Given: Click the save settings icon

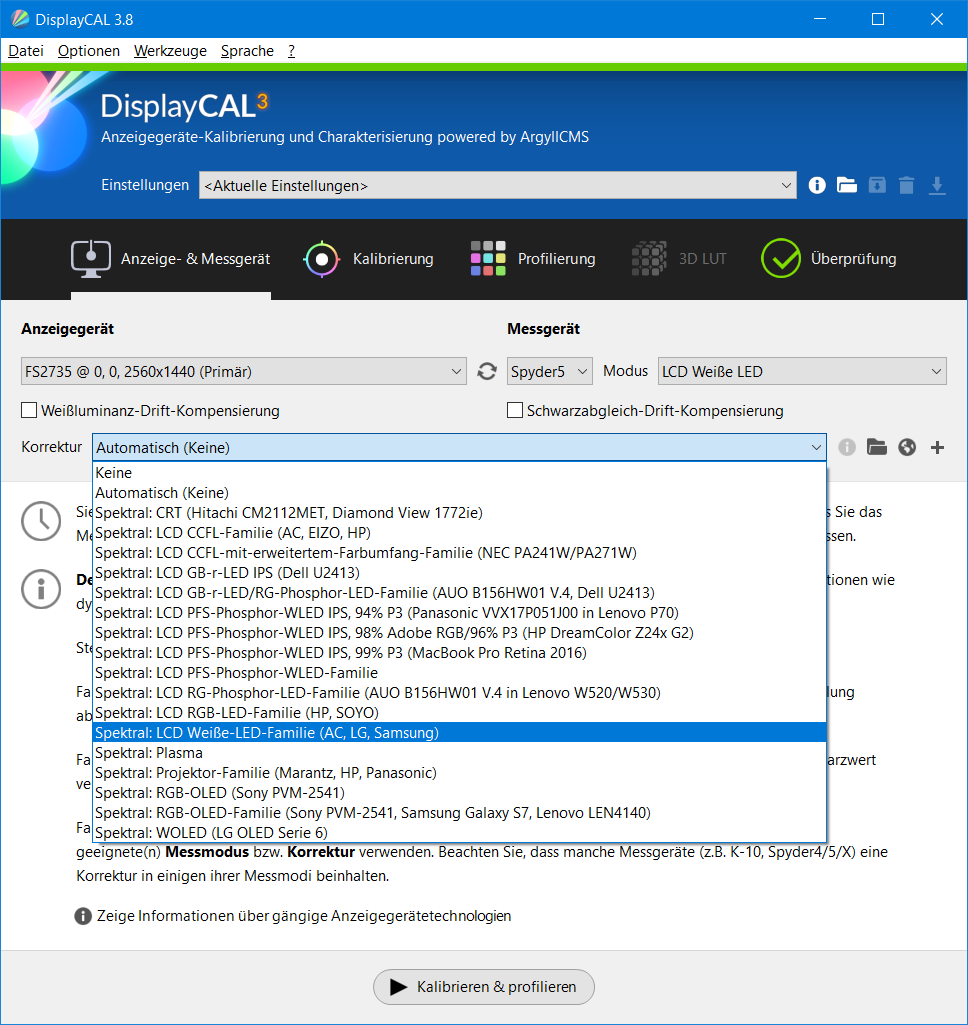Looking at the screenshot, I should 876,186.
